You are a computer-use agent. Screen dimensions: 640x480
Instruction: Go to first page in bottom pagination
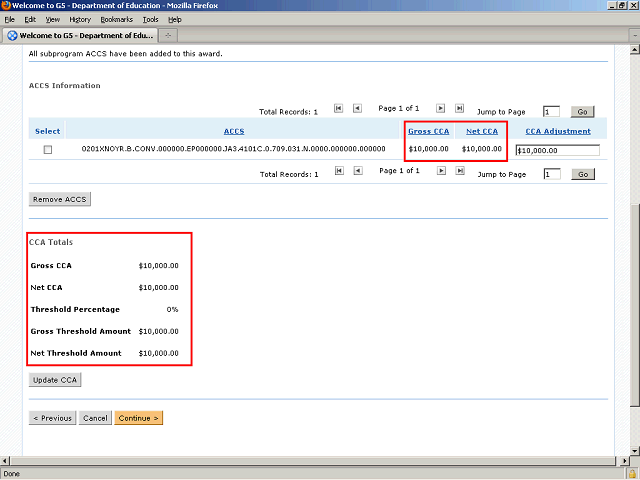(x=339, y=171)
